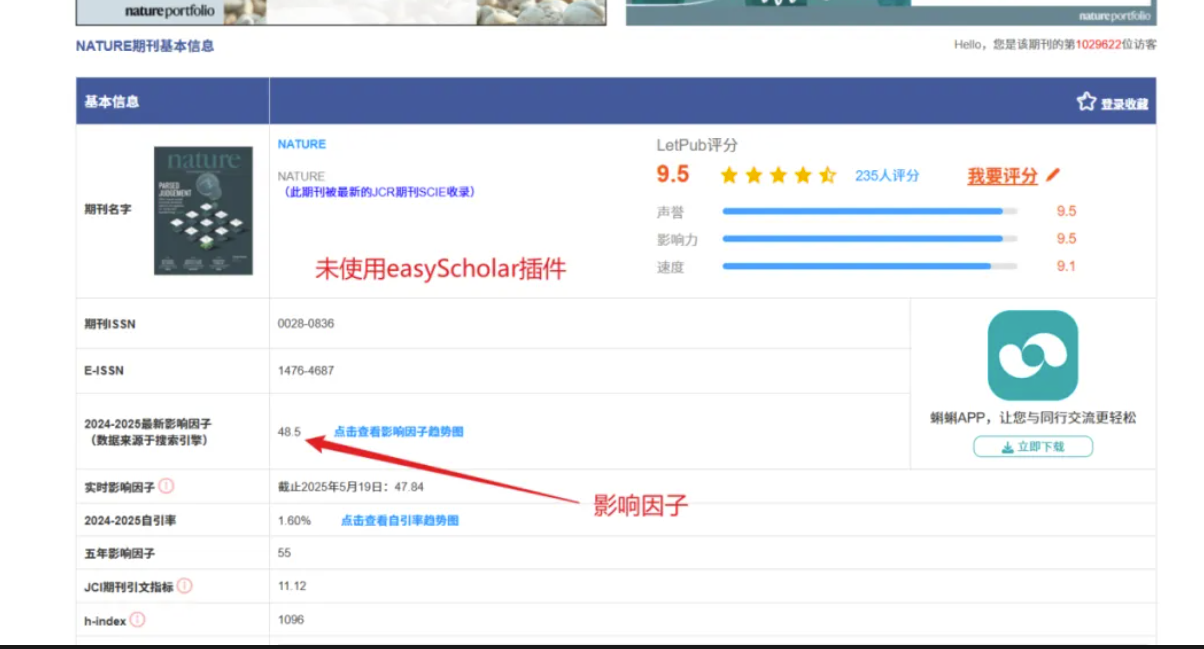Image resolution: width=1204 pixels, height=649 pixels.
Task: Click the 速度 rating progress bar
Action: (x=870, y=266)
